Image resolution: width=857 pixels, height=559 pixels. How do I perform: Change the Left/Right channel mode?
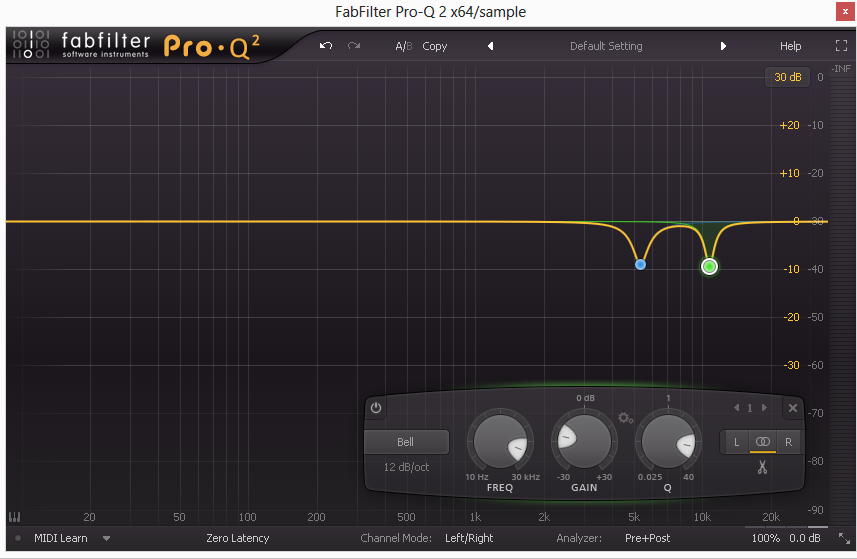click(469, 538)
